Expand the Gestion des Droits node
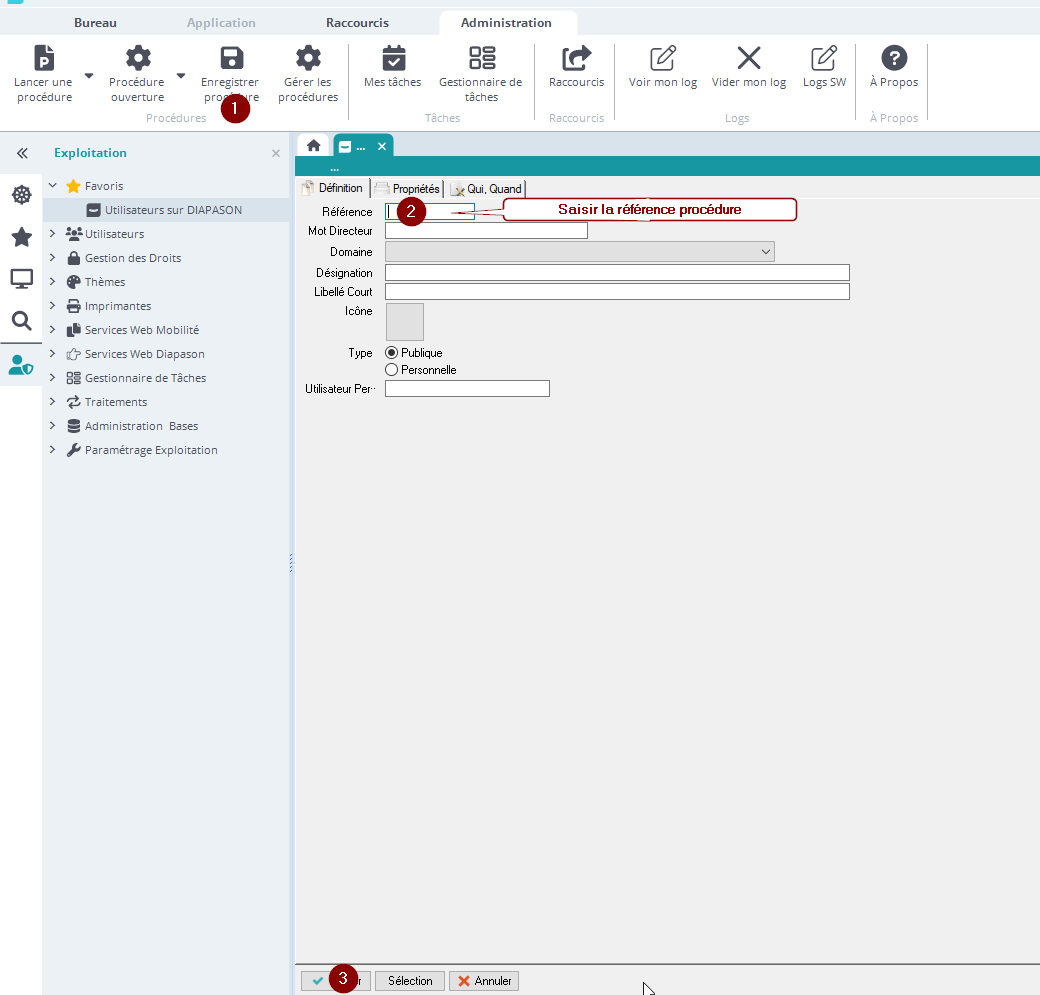 point(53,258)
